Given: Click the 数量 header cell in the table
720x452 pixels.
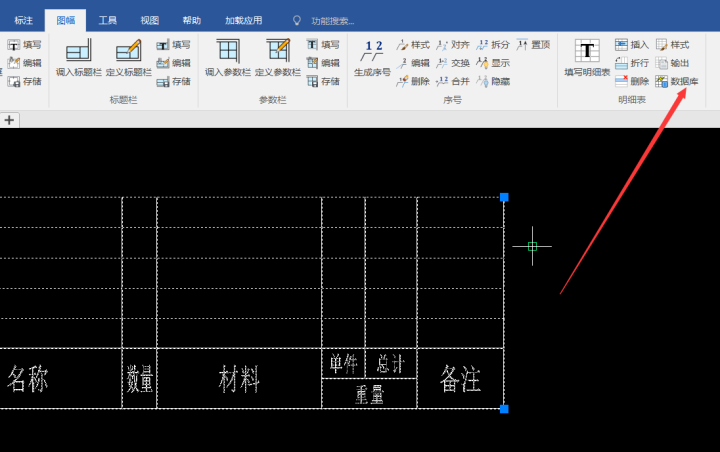Looking at the screenshot, I should 140,379.
